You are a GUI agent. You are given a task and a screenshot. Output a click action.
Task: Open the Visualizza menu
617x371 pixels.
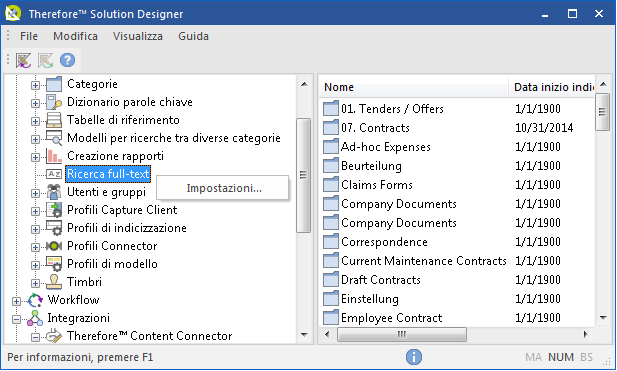pyautogui.click(x=138, y=36)
